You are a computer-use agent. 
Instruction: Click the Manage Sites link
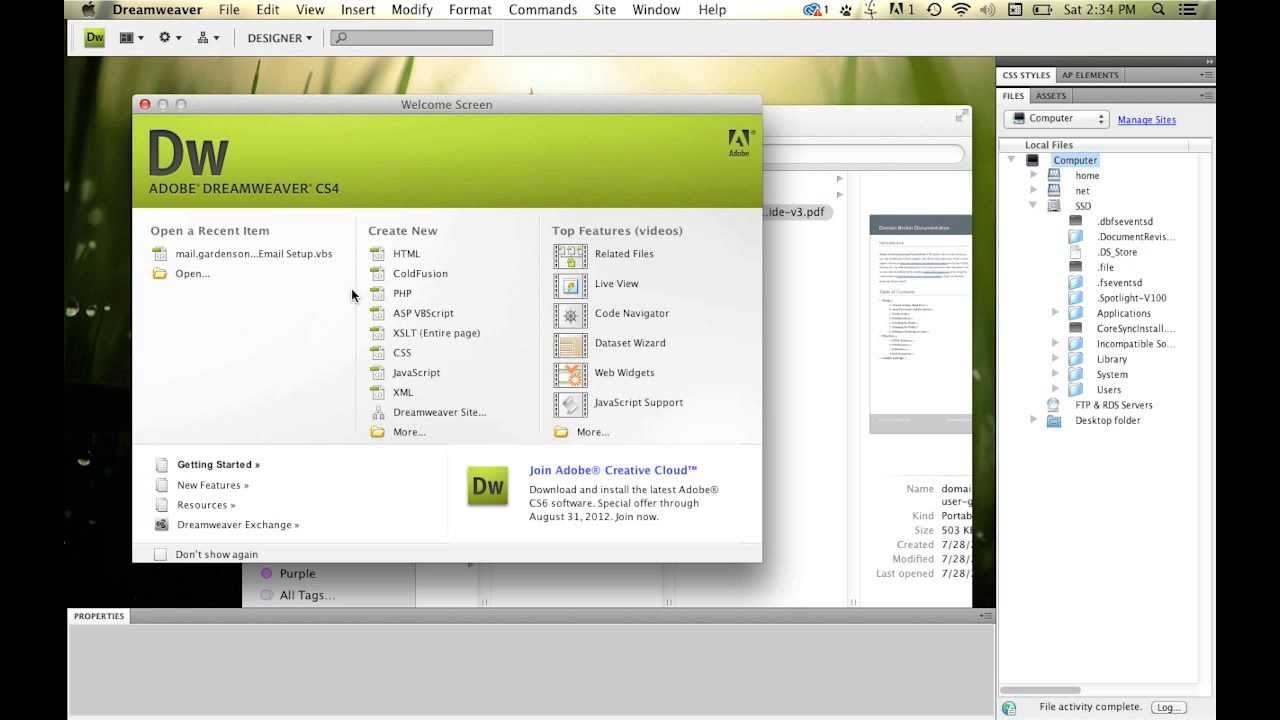point(1146,120)
